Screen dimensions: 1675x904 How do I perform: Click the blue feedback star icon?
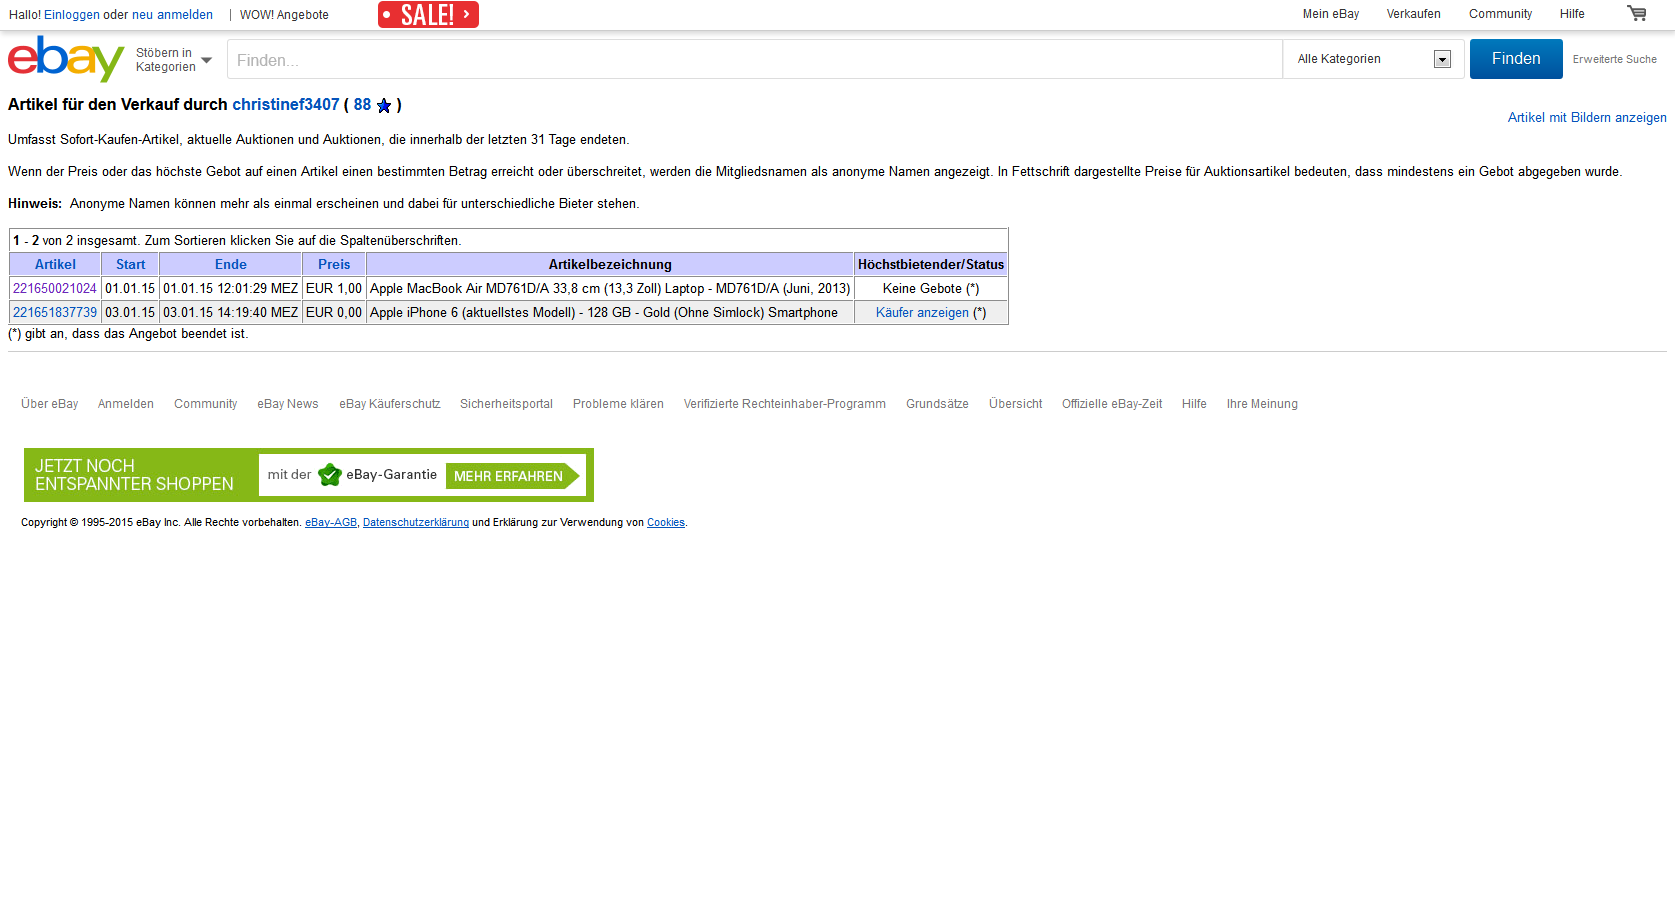tap(384, 106)
